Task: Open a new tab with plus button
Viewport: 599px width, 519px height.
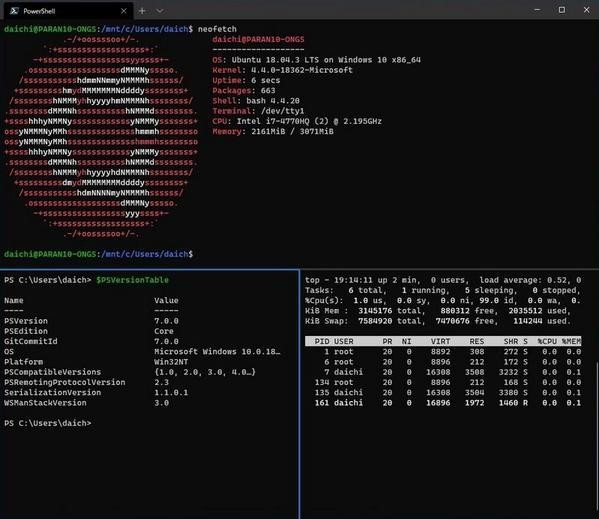Action: point(142,11)
